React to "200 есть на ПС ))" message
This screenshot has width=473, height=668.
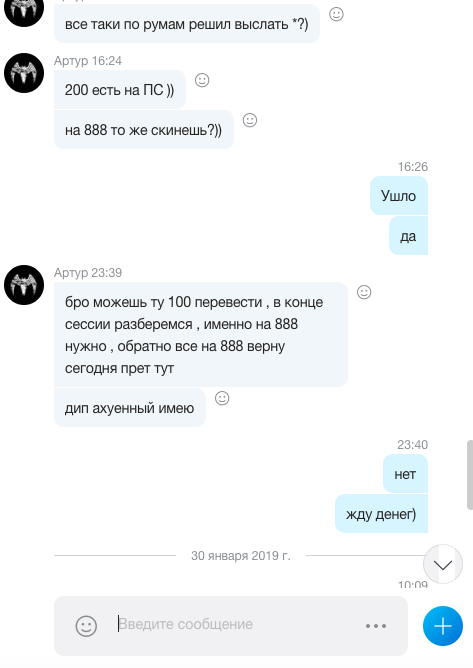click(202, 80)
